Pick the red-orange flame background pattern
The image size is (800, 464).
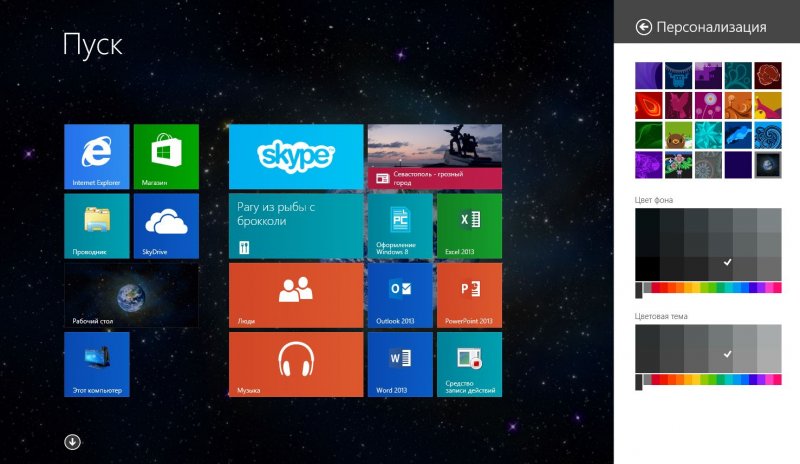(648, 105)
